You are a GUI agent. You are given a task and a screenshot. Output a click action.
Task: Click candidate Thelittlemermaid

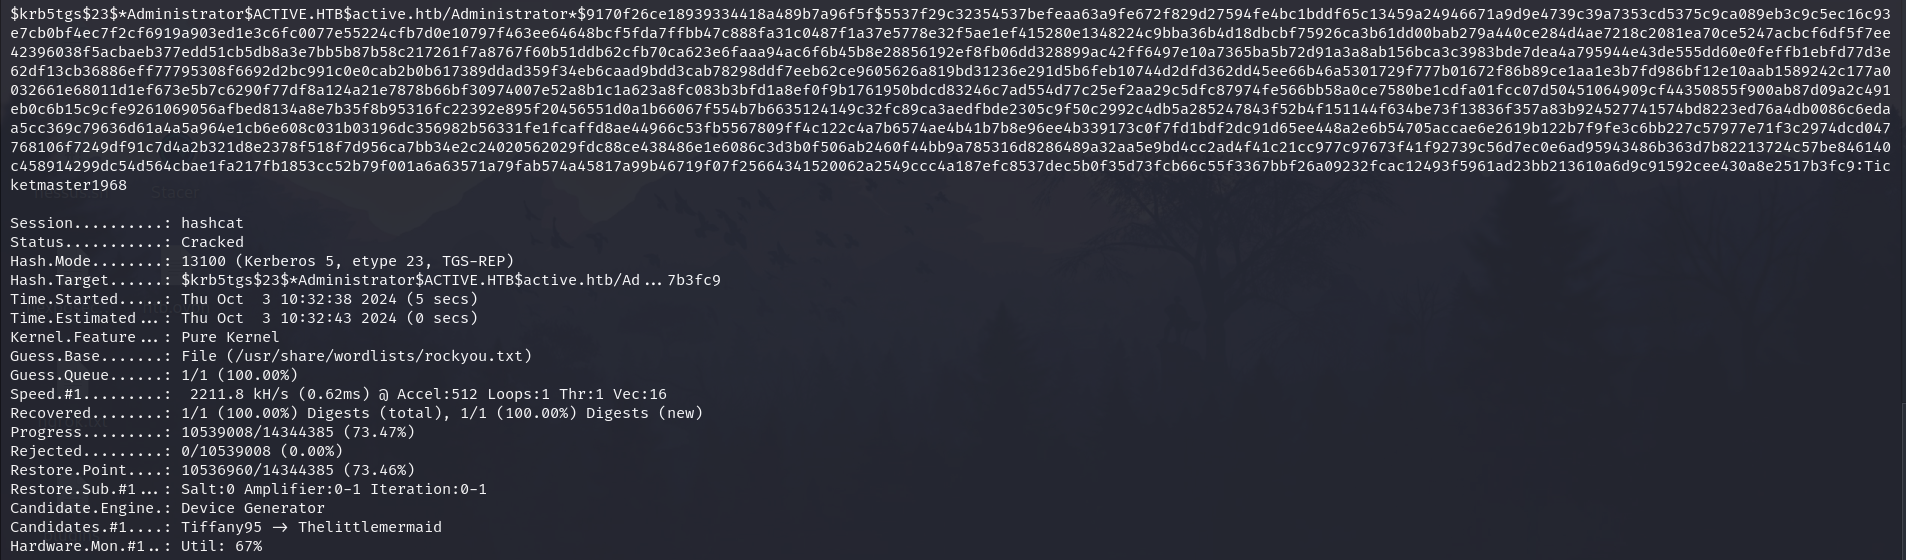370,527
